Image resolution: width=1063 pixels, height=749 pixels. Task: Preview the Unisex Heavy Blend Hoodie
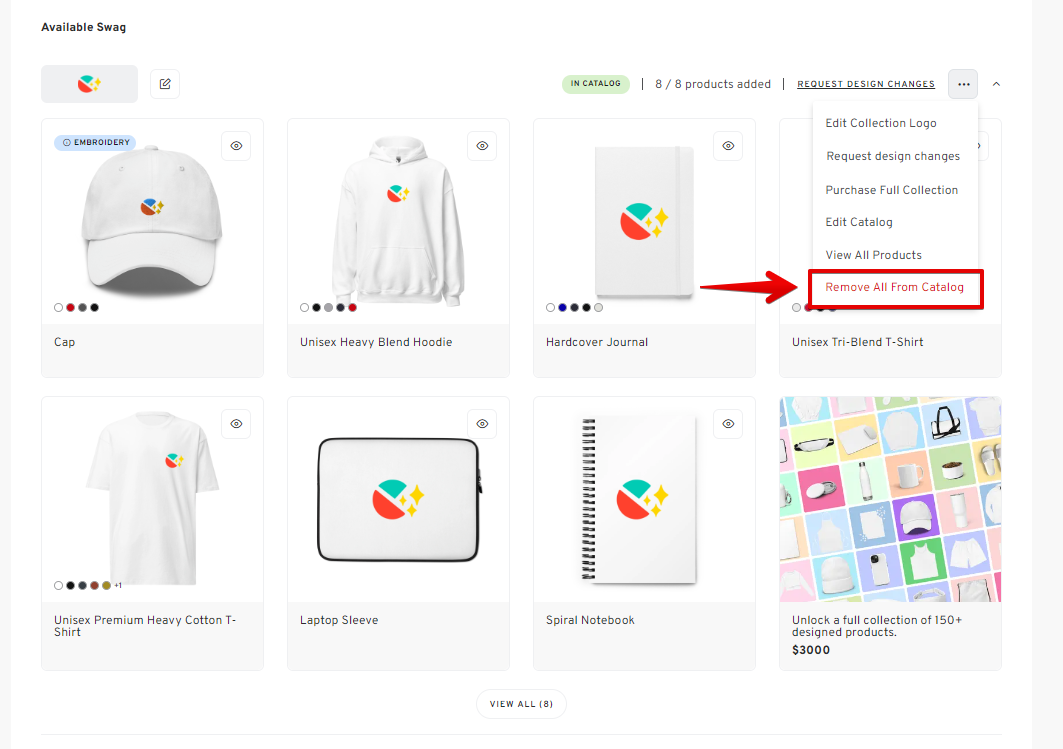pos(482,146)
